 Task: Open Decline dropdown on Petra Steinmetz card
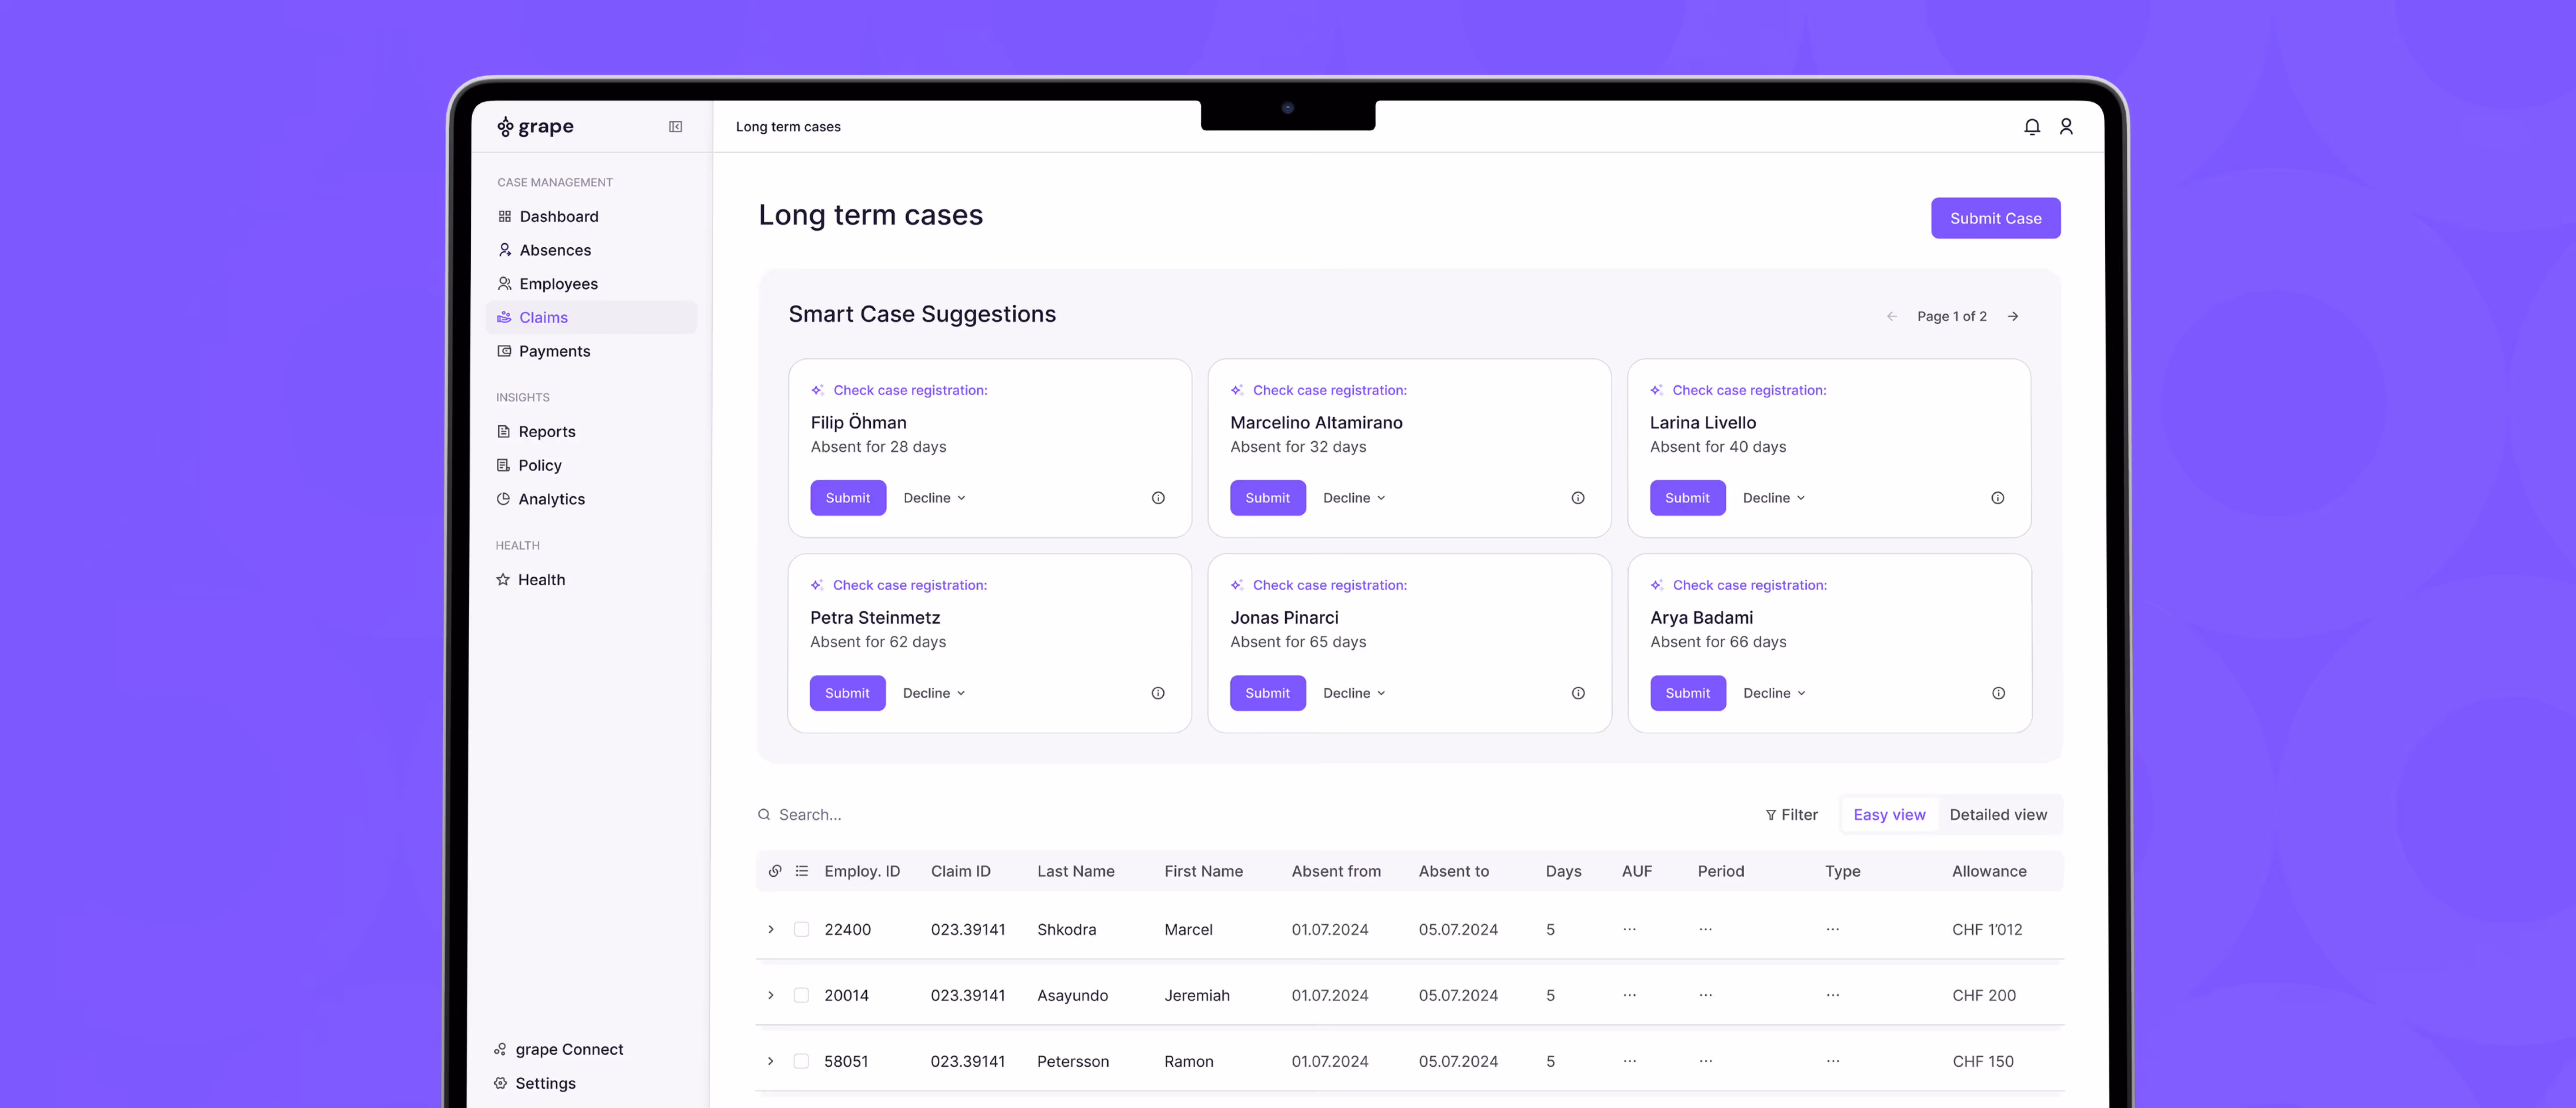pos(933,693)
